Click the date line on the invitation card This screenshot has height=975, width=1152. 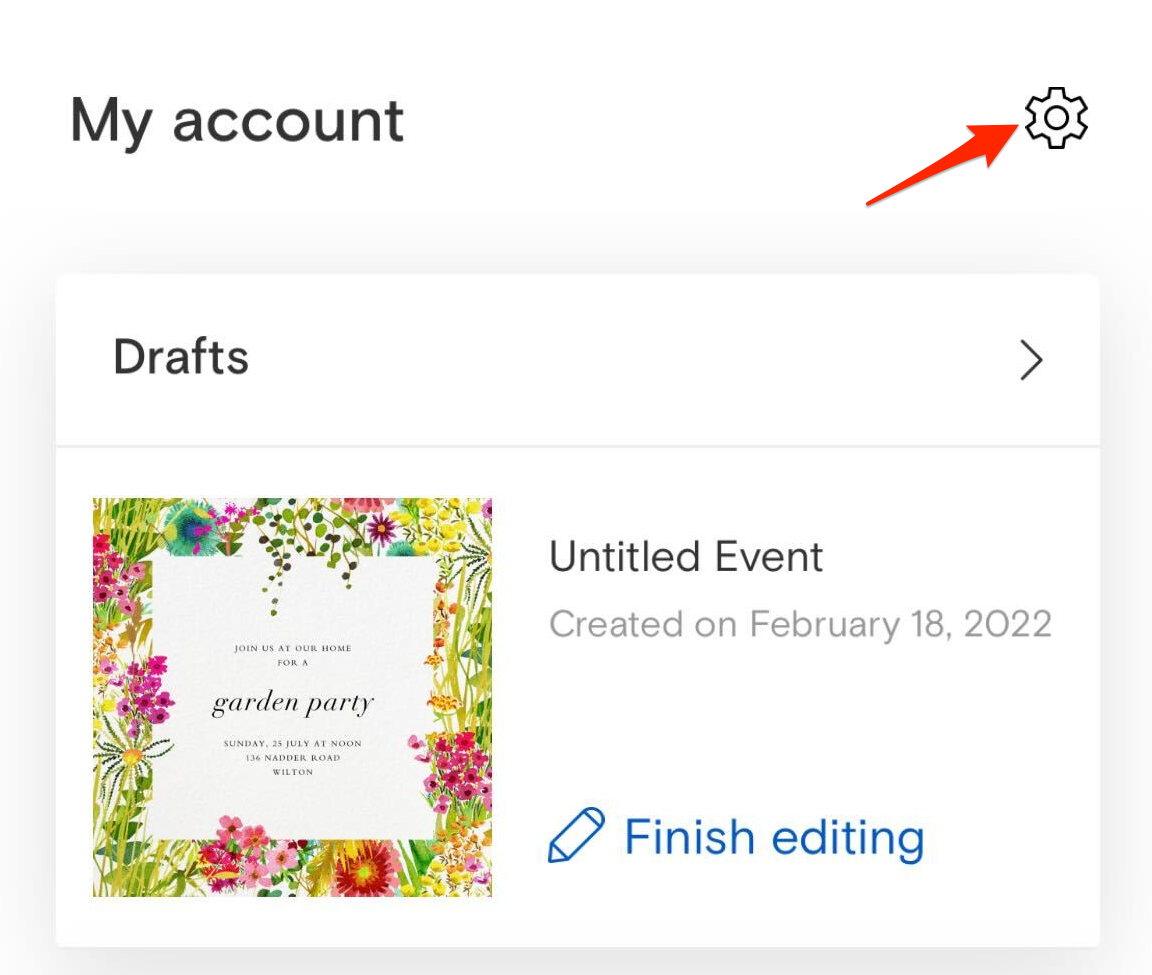292,744
